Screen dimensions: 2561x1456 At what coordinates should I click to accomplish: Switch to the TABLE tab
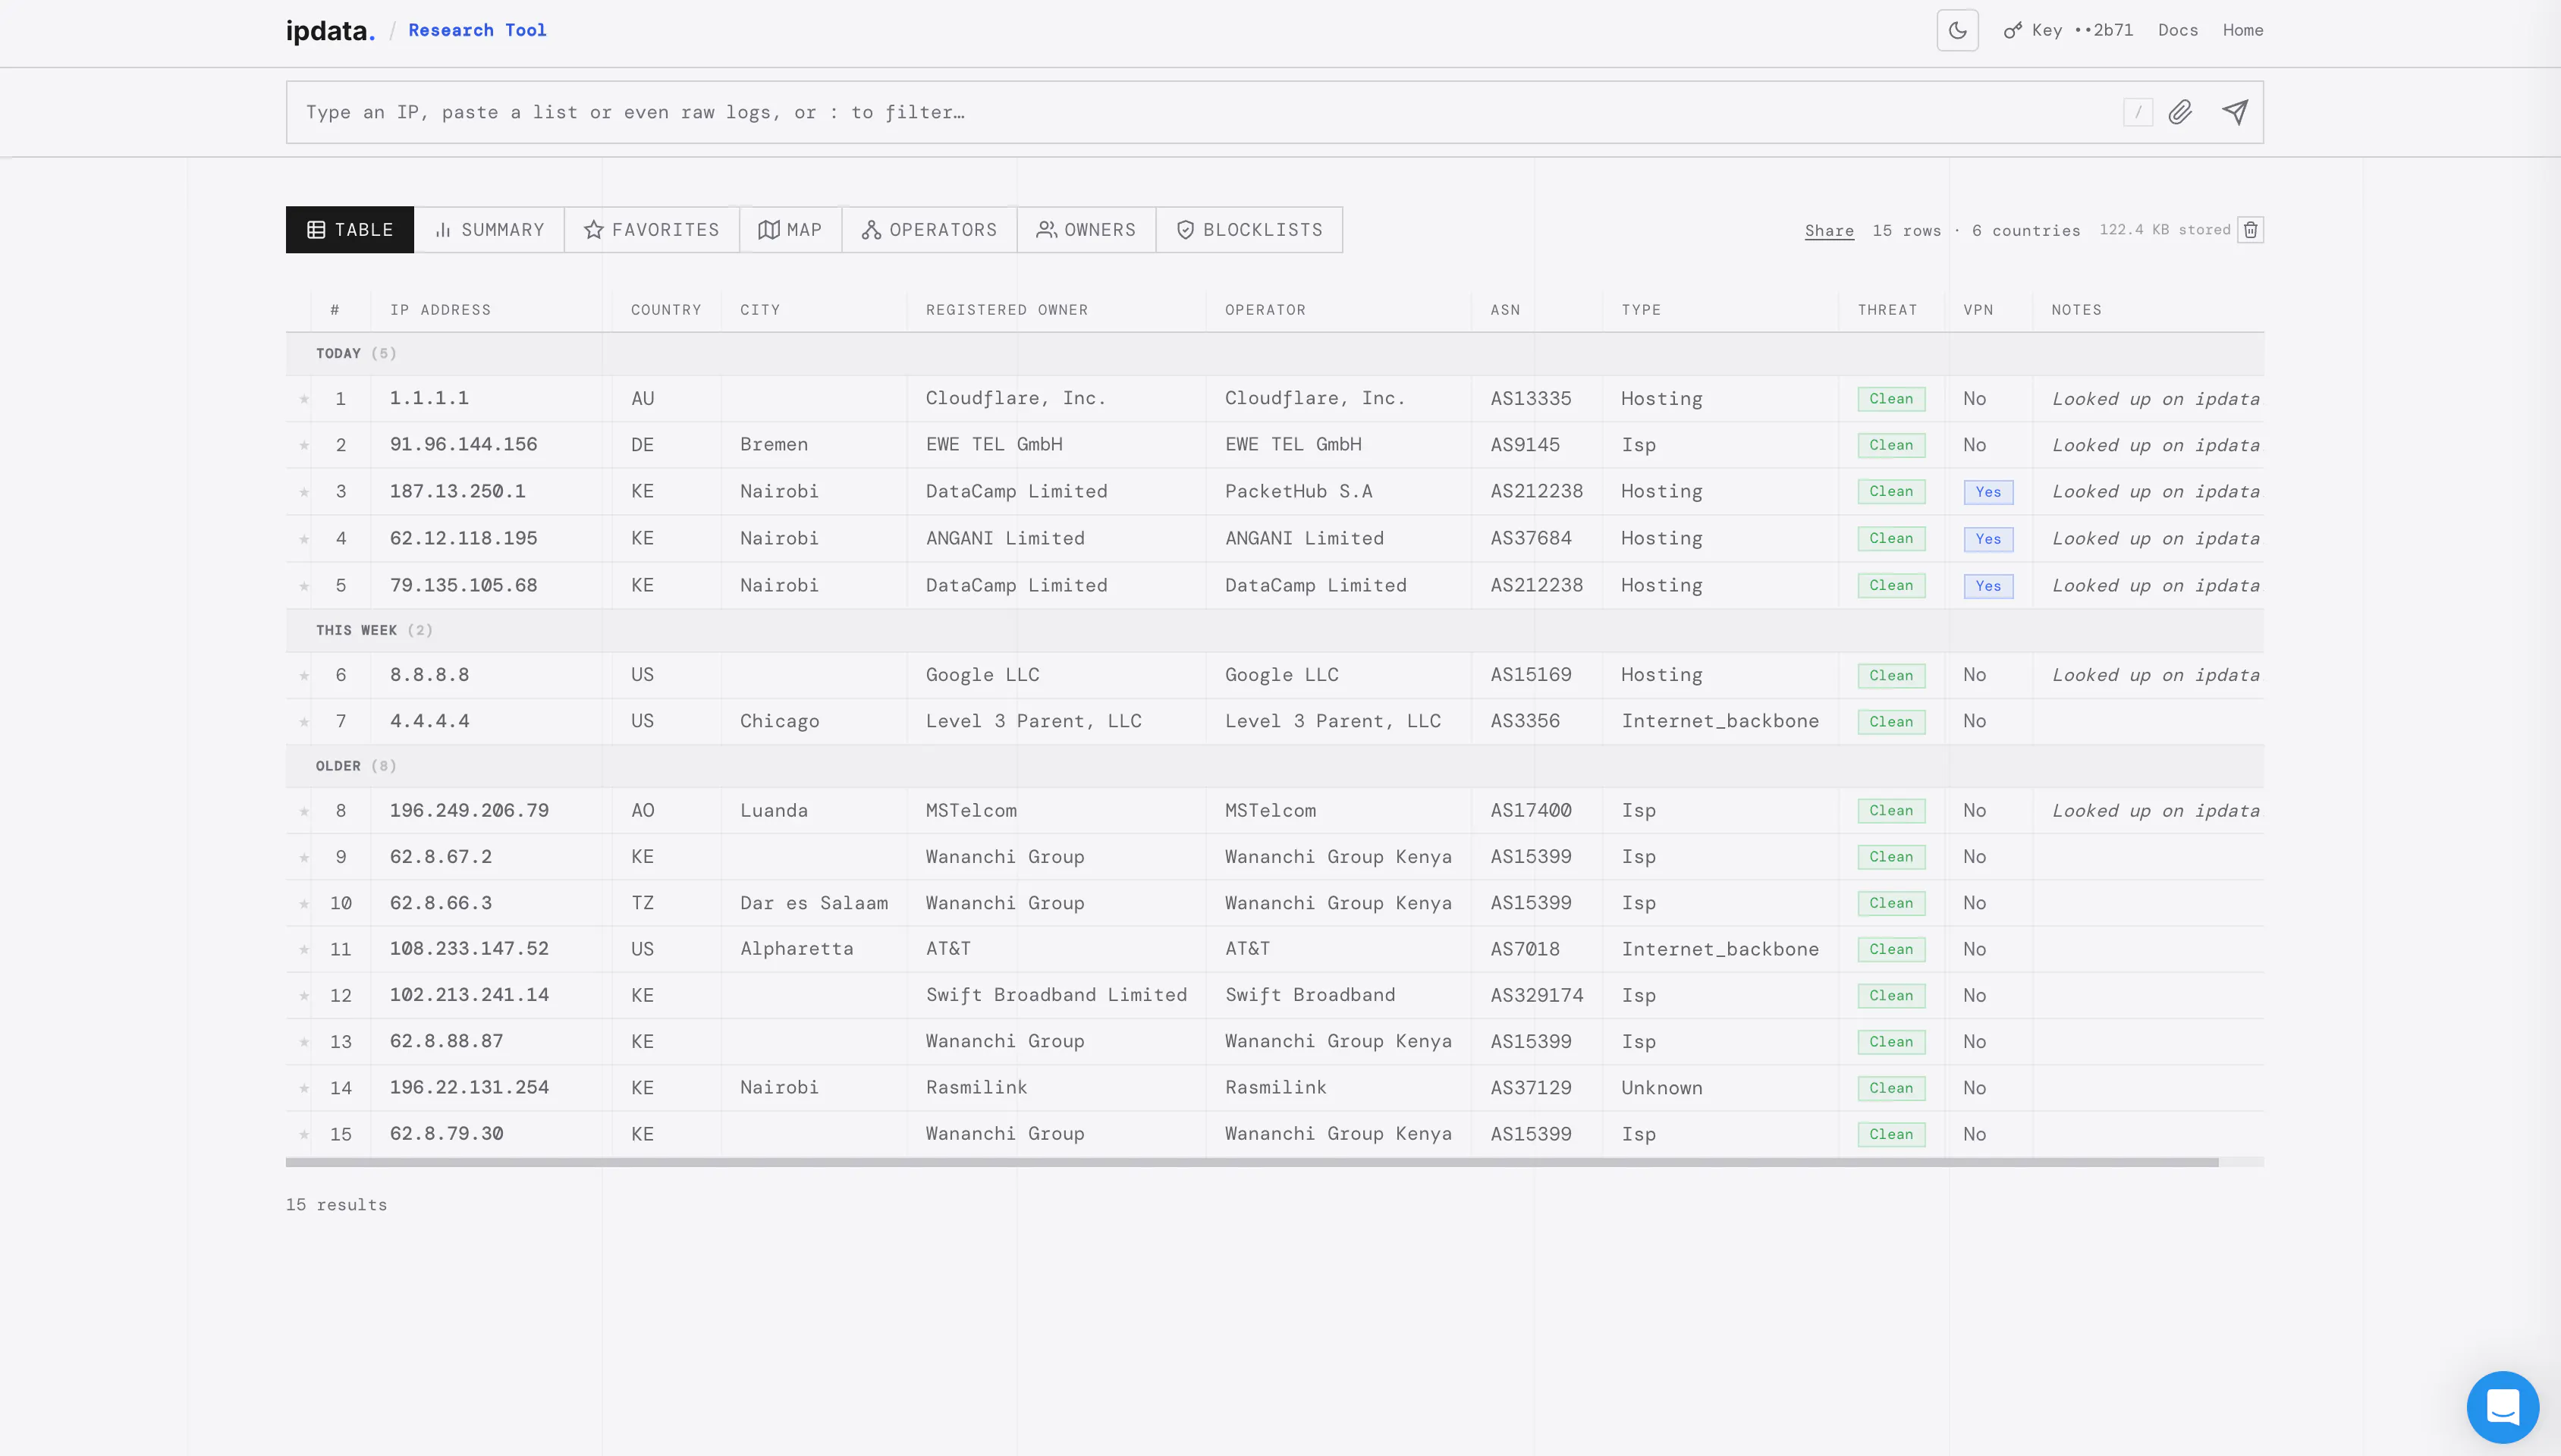tap(350, 230)
